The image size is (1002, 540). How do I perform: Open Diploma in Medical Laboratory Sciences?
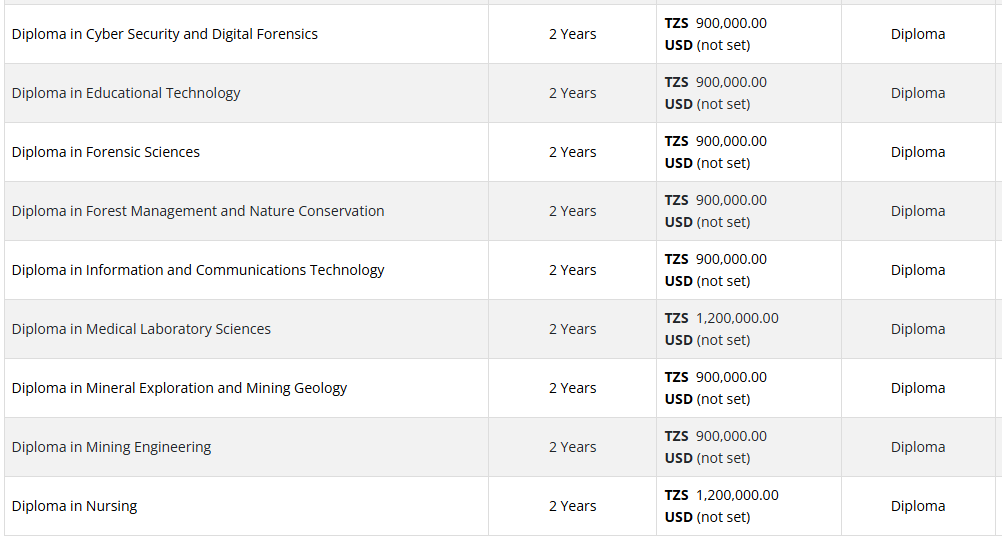pos(141,329)
